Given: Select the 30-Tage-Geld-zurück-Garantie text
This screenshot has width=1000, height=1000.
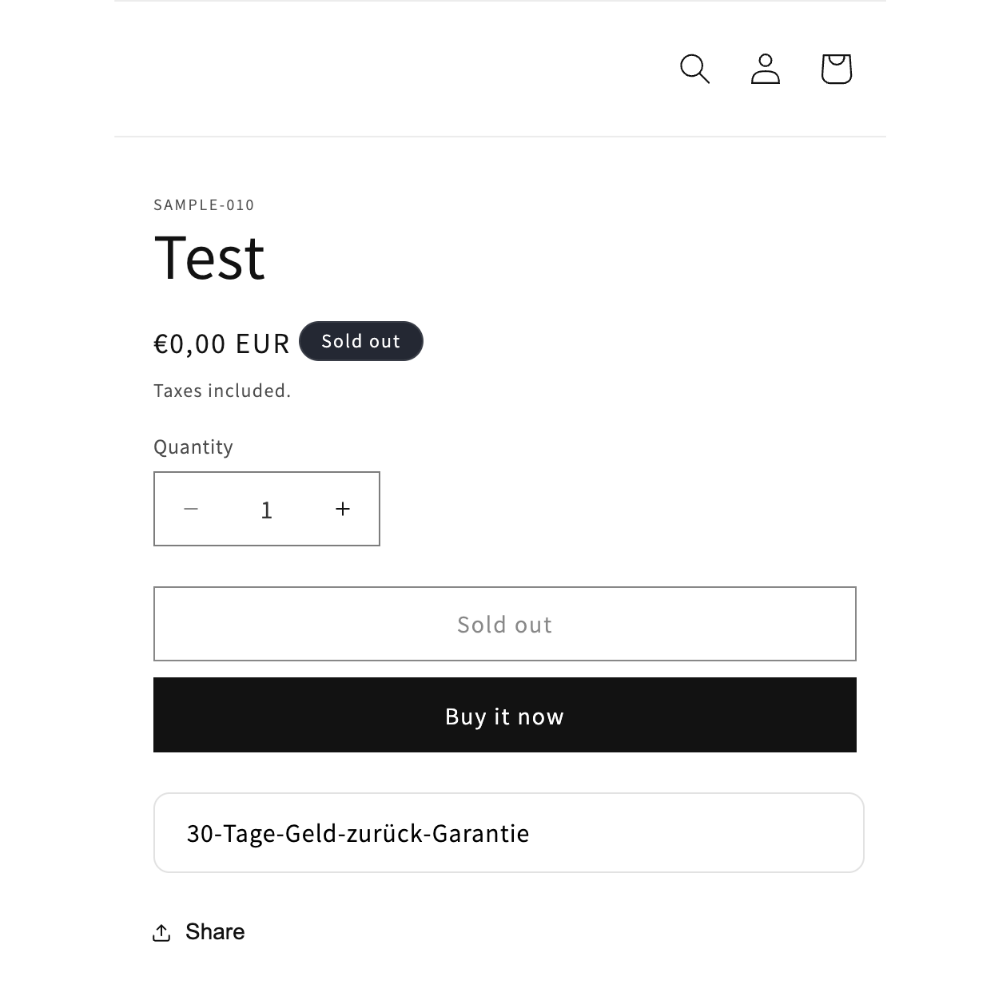Looking at the screenshot, I should (358, 834).
